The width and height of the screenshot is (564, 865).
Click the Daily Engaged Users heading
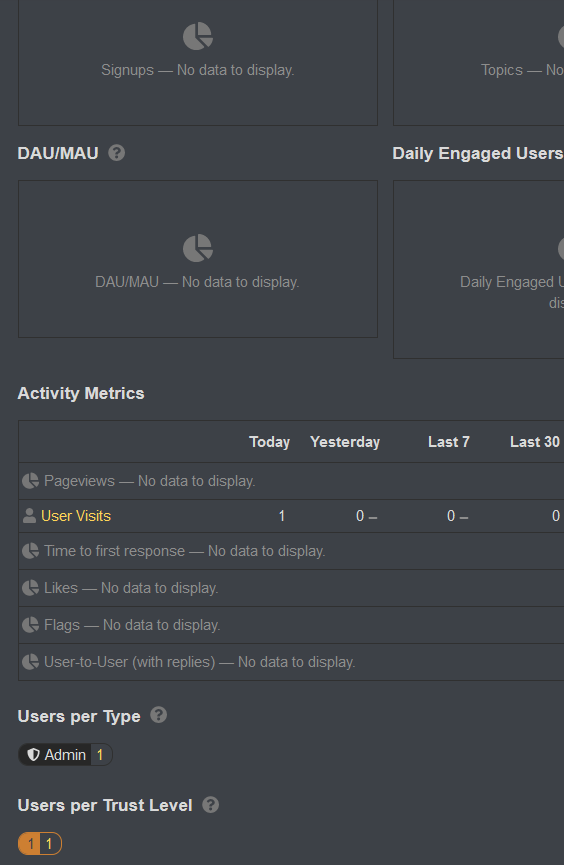point(478,153)
